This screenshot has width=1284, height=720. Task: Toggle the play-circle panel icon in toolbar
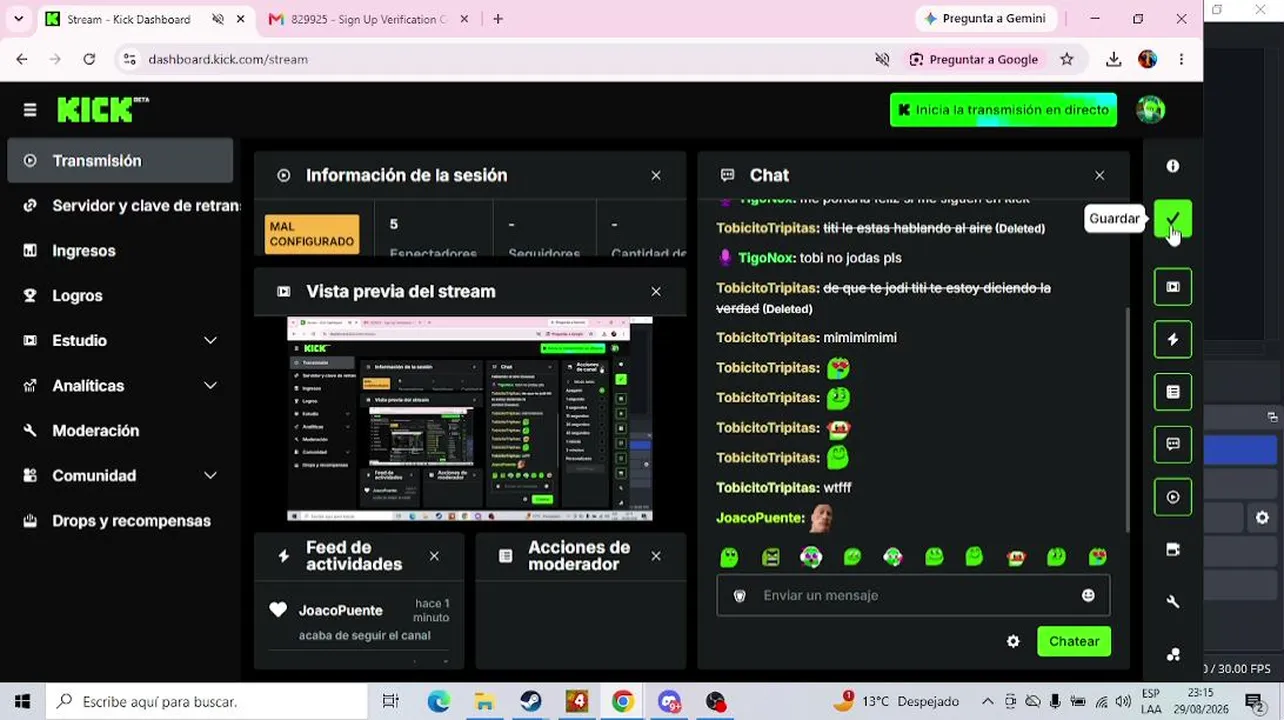pyautogui.click(x=1173, y=497)
